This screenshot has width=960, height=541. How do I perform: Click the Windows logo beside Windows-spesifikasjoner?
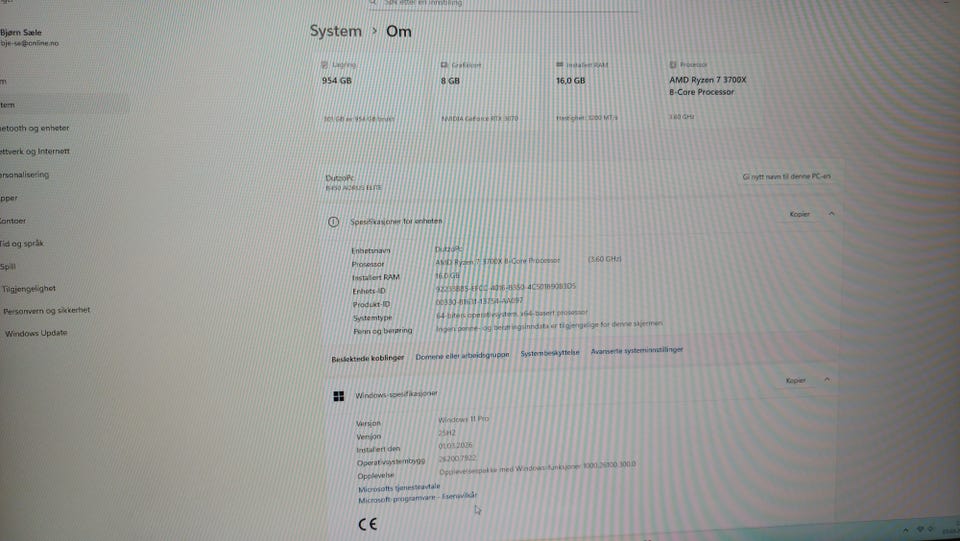tap(339, 397)
